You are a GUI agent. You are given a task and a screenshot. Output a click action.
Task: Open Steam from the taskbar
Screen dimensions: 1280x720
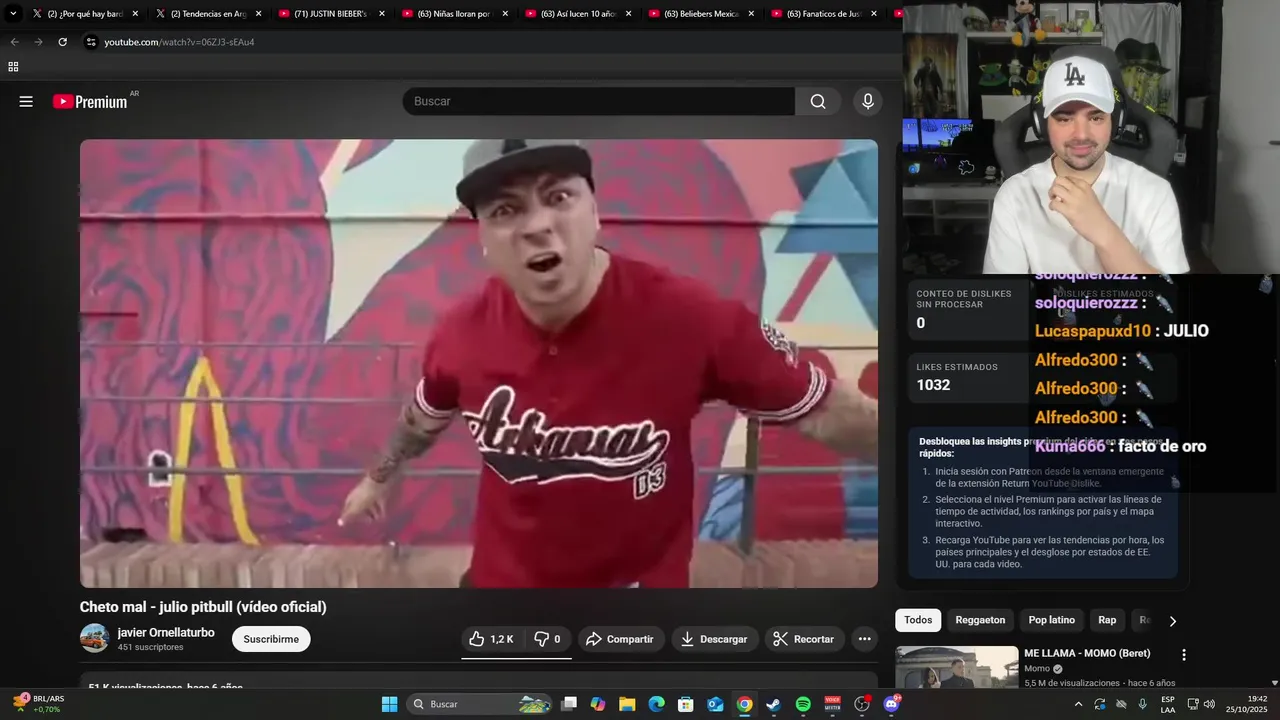click(773, 704)
